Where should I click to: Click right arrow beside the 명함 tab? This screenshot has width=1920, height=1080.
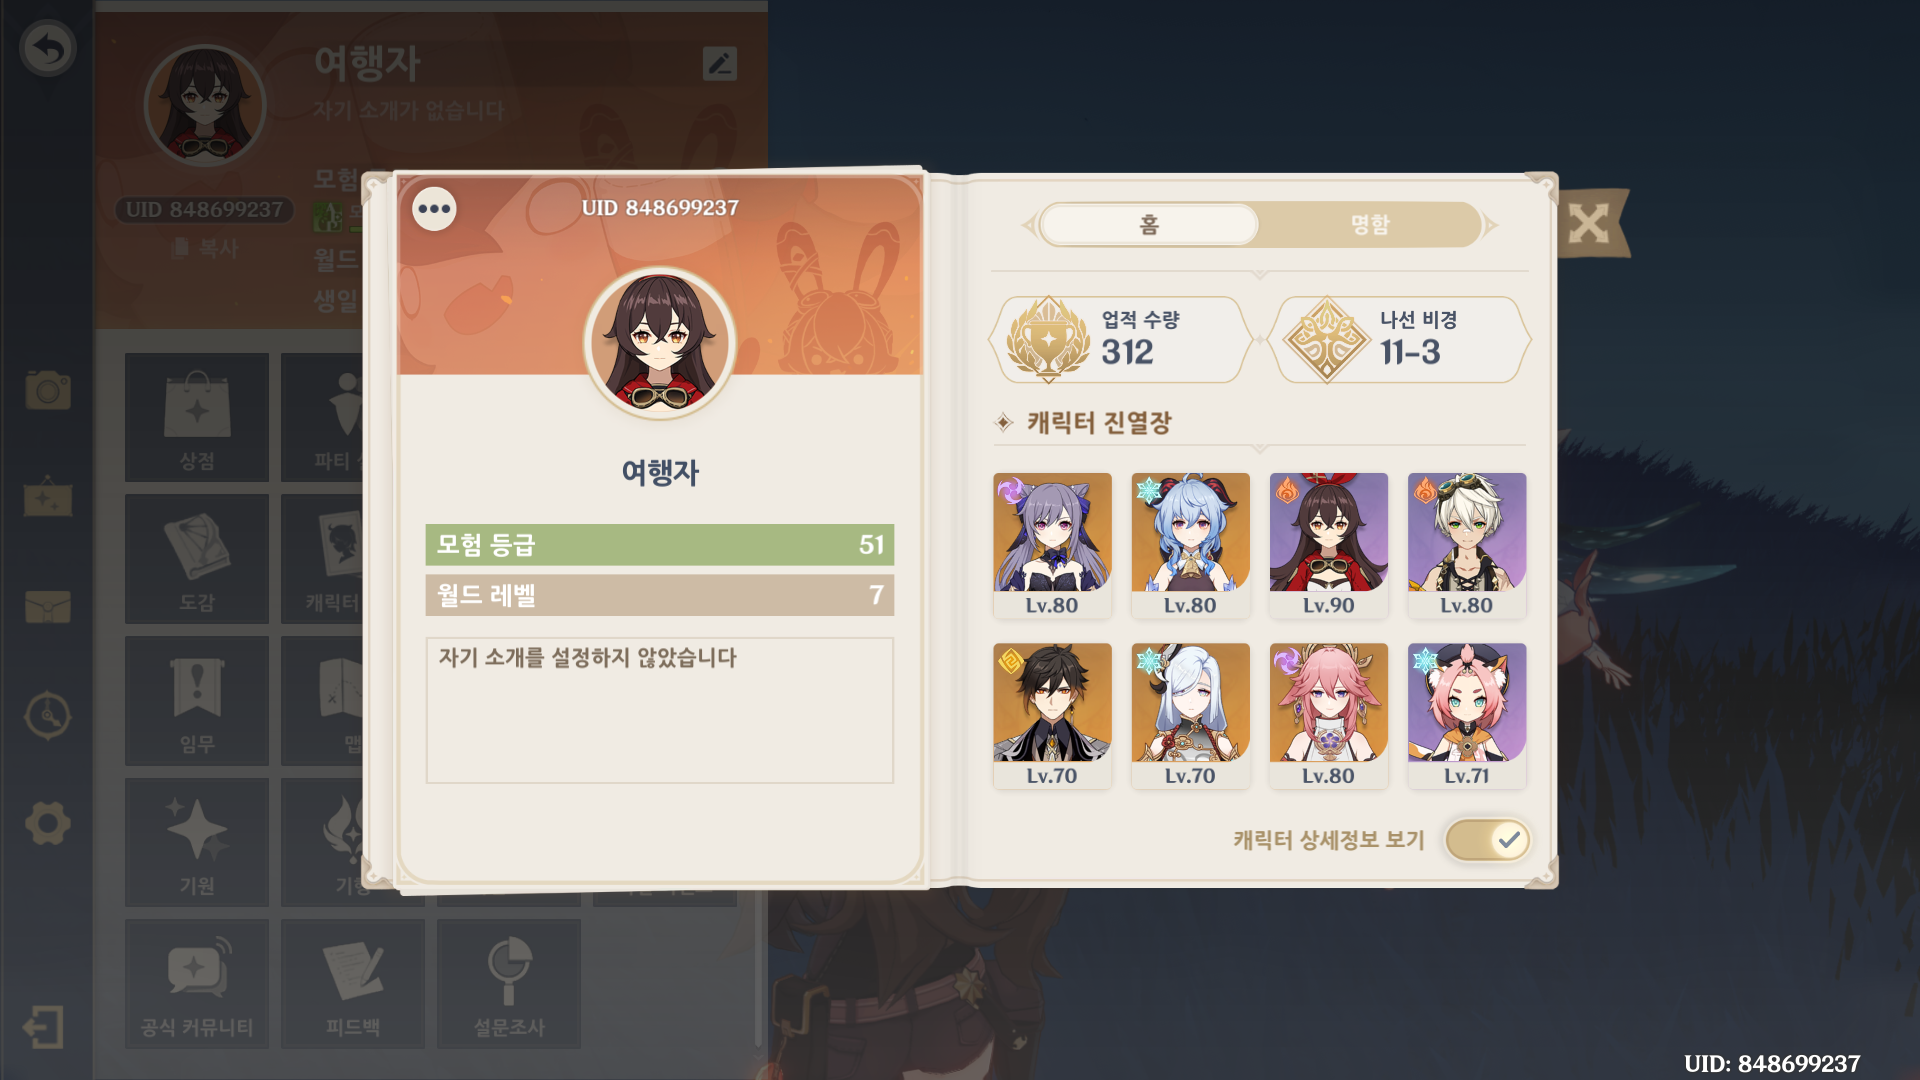click(1491, 225)
